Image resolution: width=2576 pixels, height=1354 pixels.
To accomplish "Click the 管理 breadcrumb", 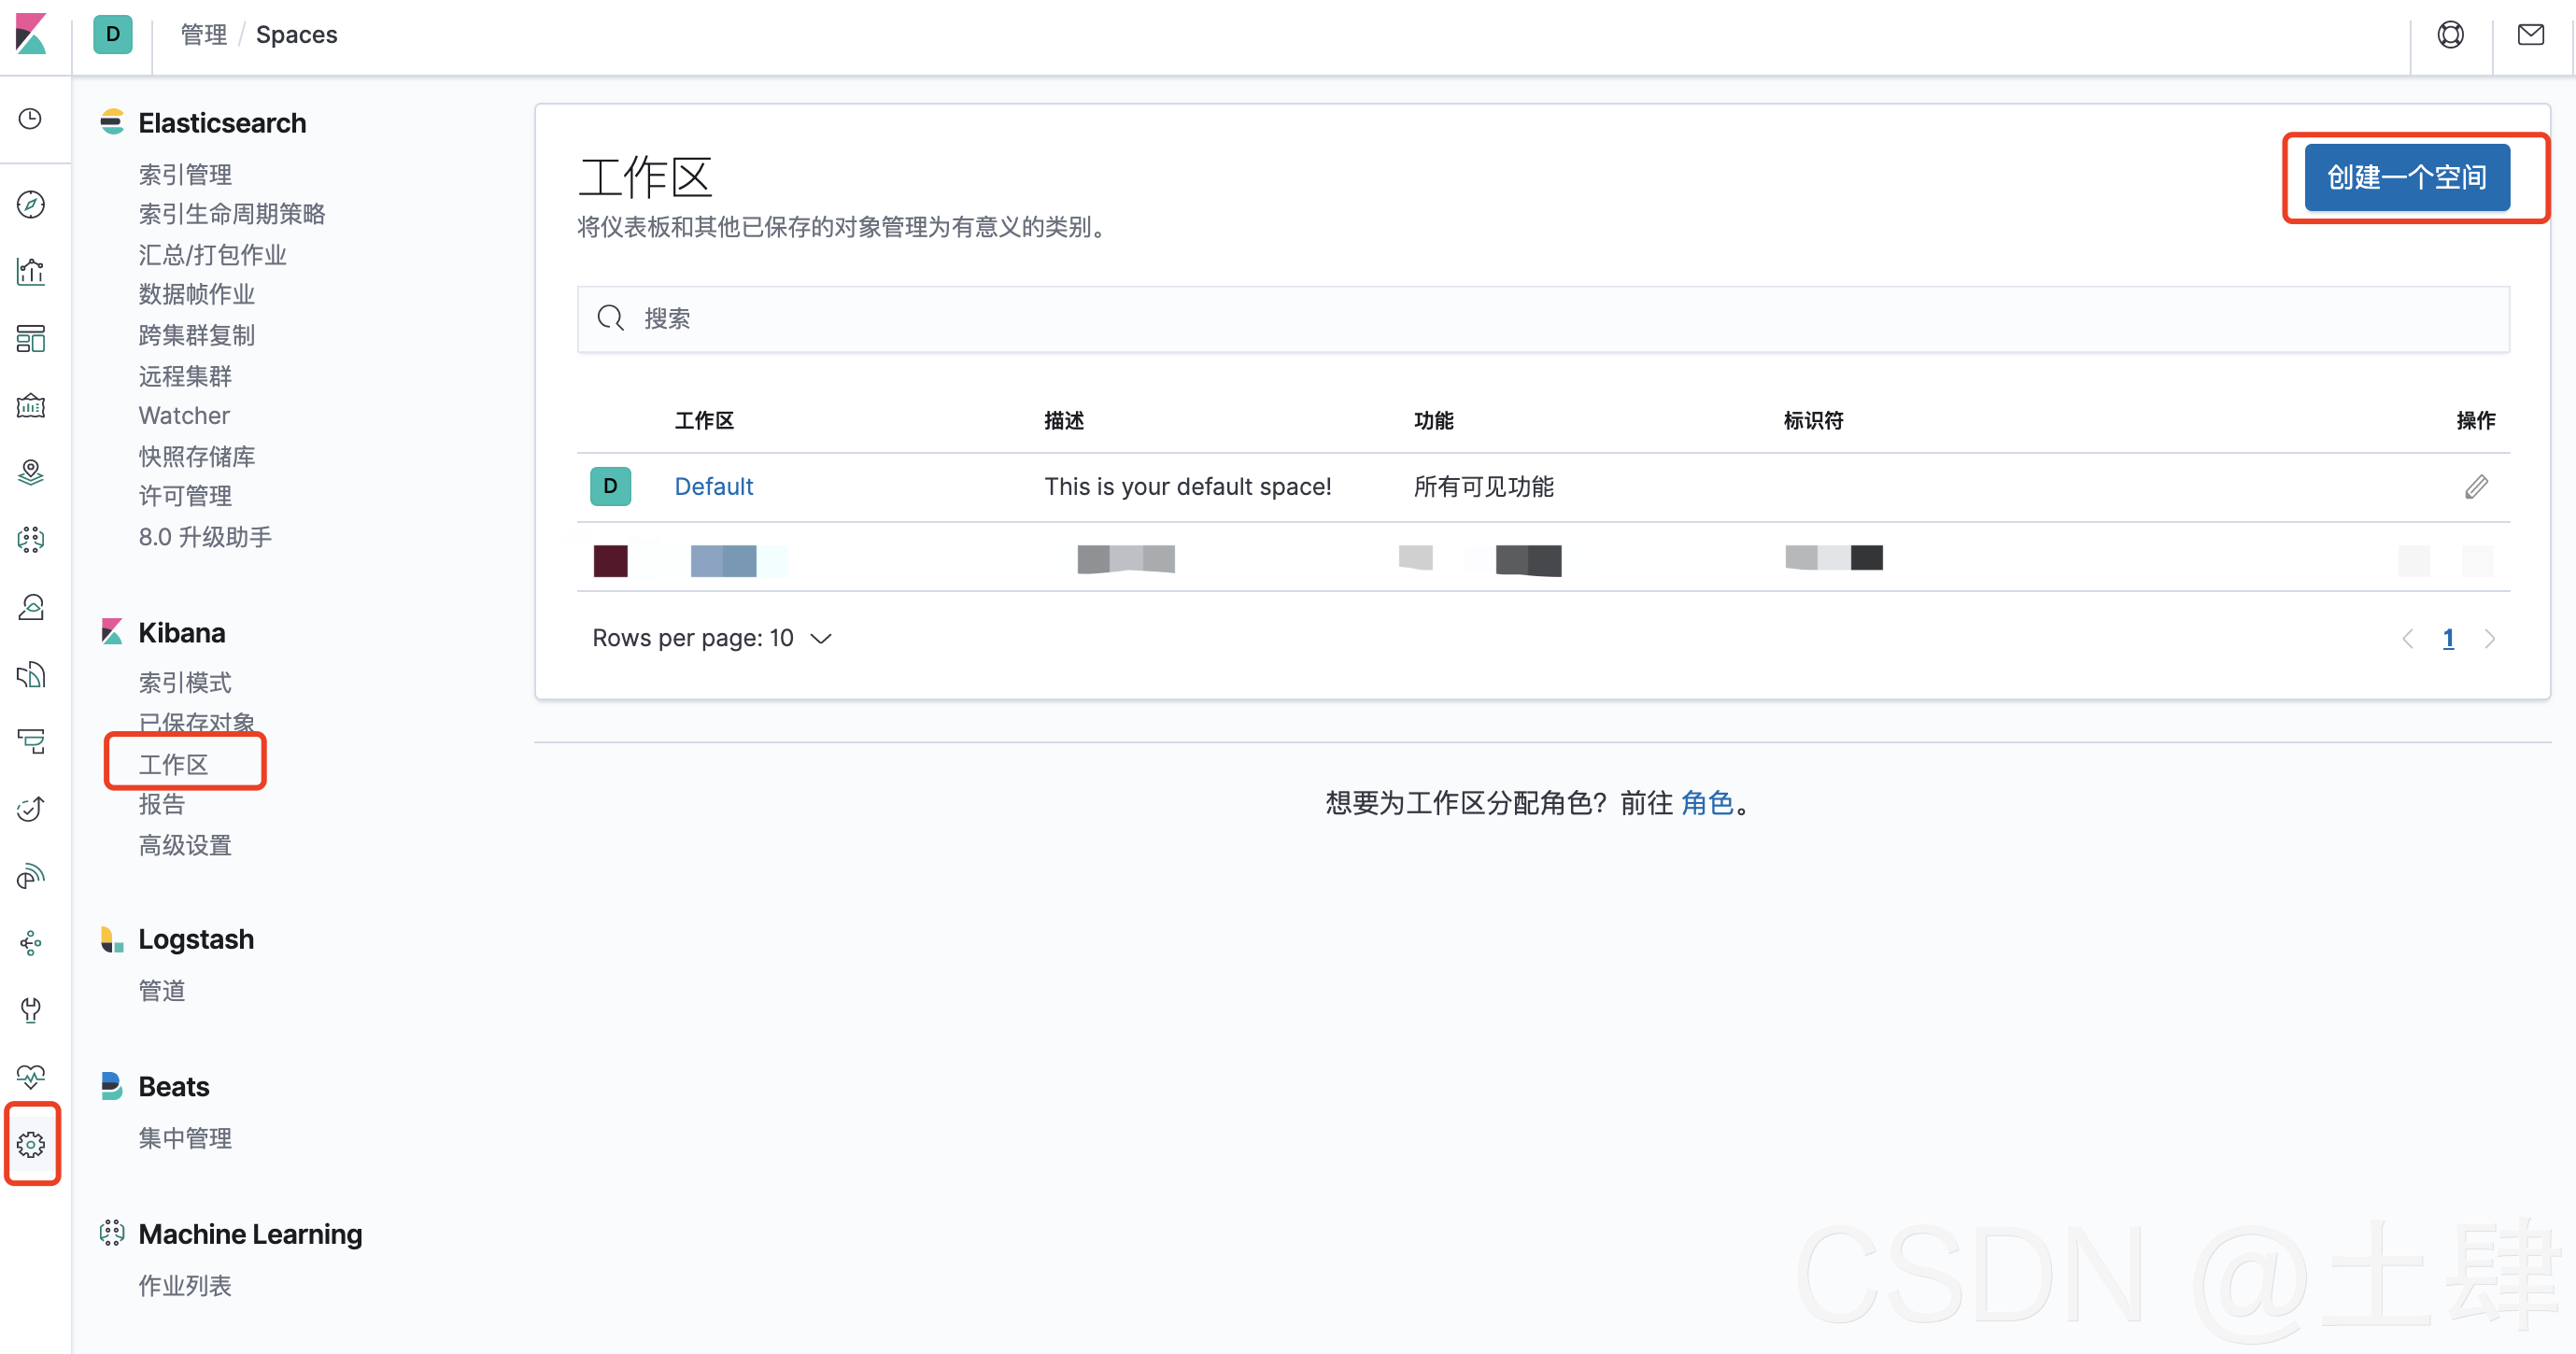I will [203, 35].
